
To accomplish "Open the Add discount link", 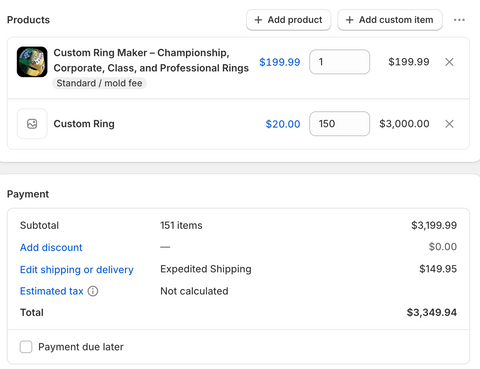I will point(51,247).
